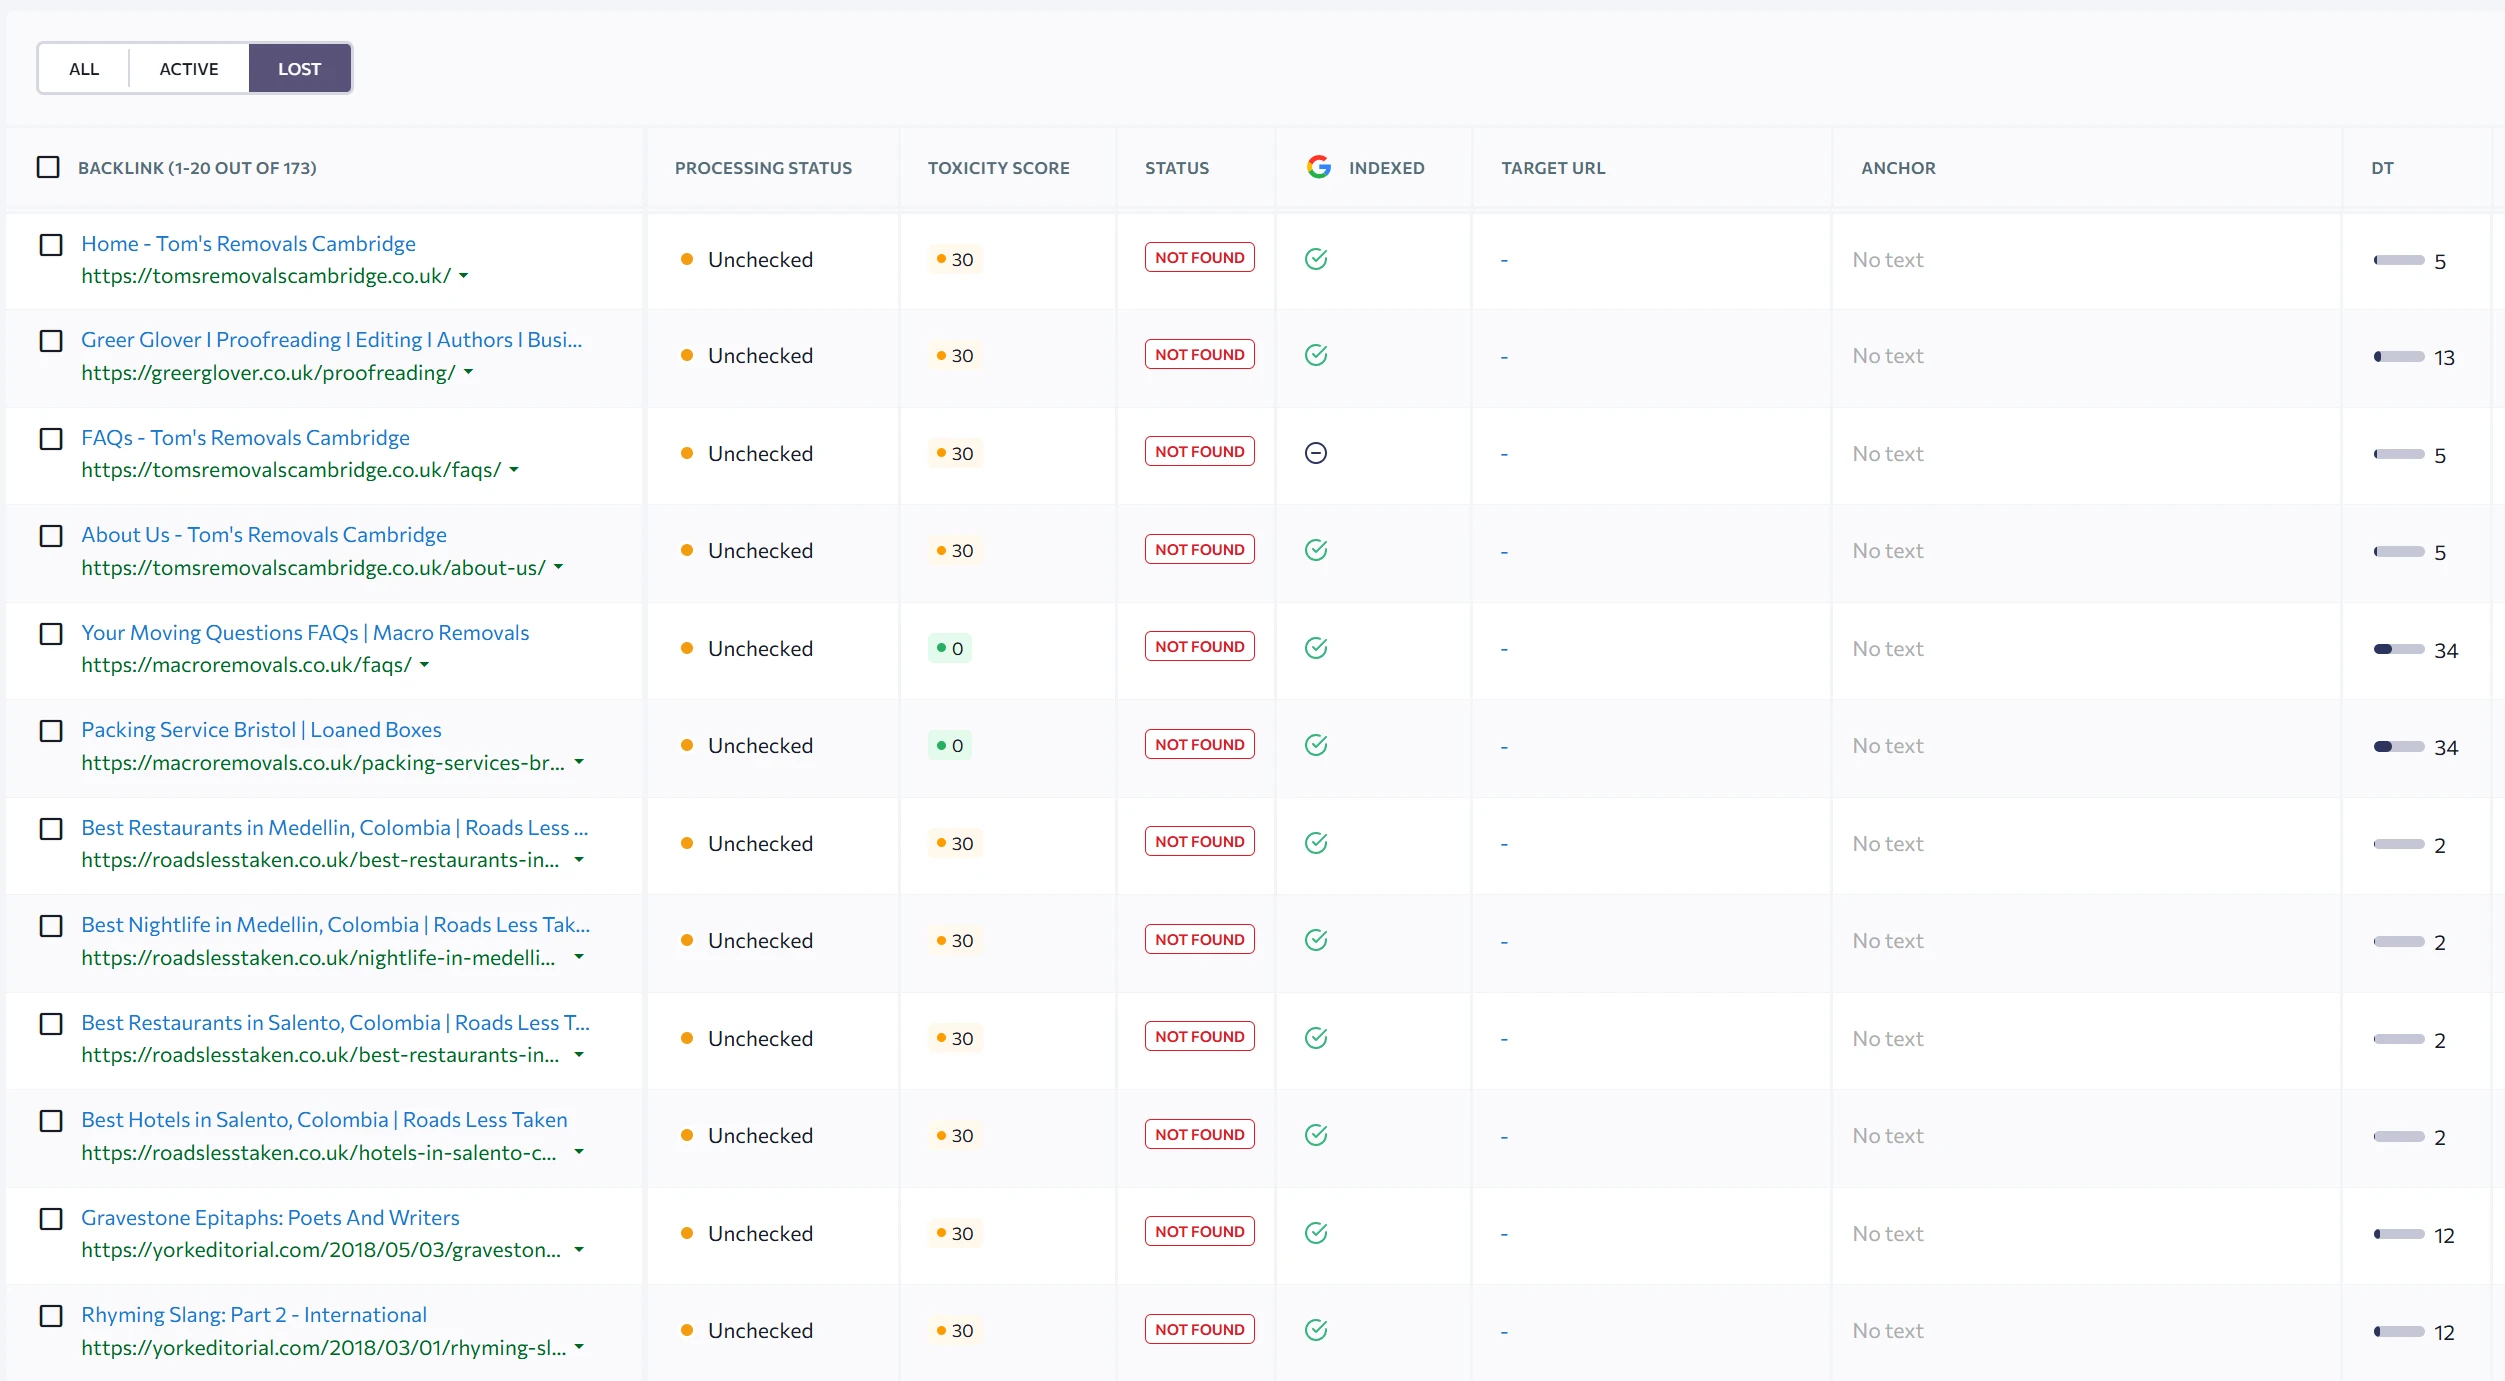This screenshot has width=2505, height=1381.
Task: Click the Processing Status column header
Action: tap(763, 168)
